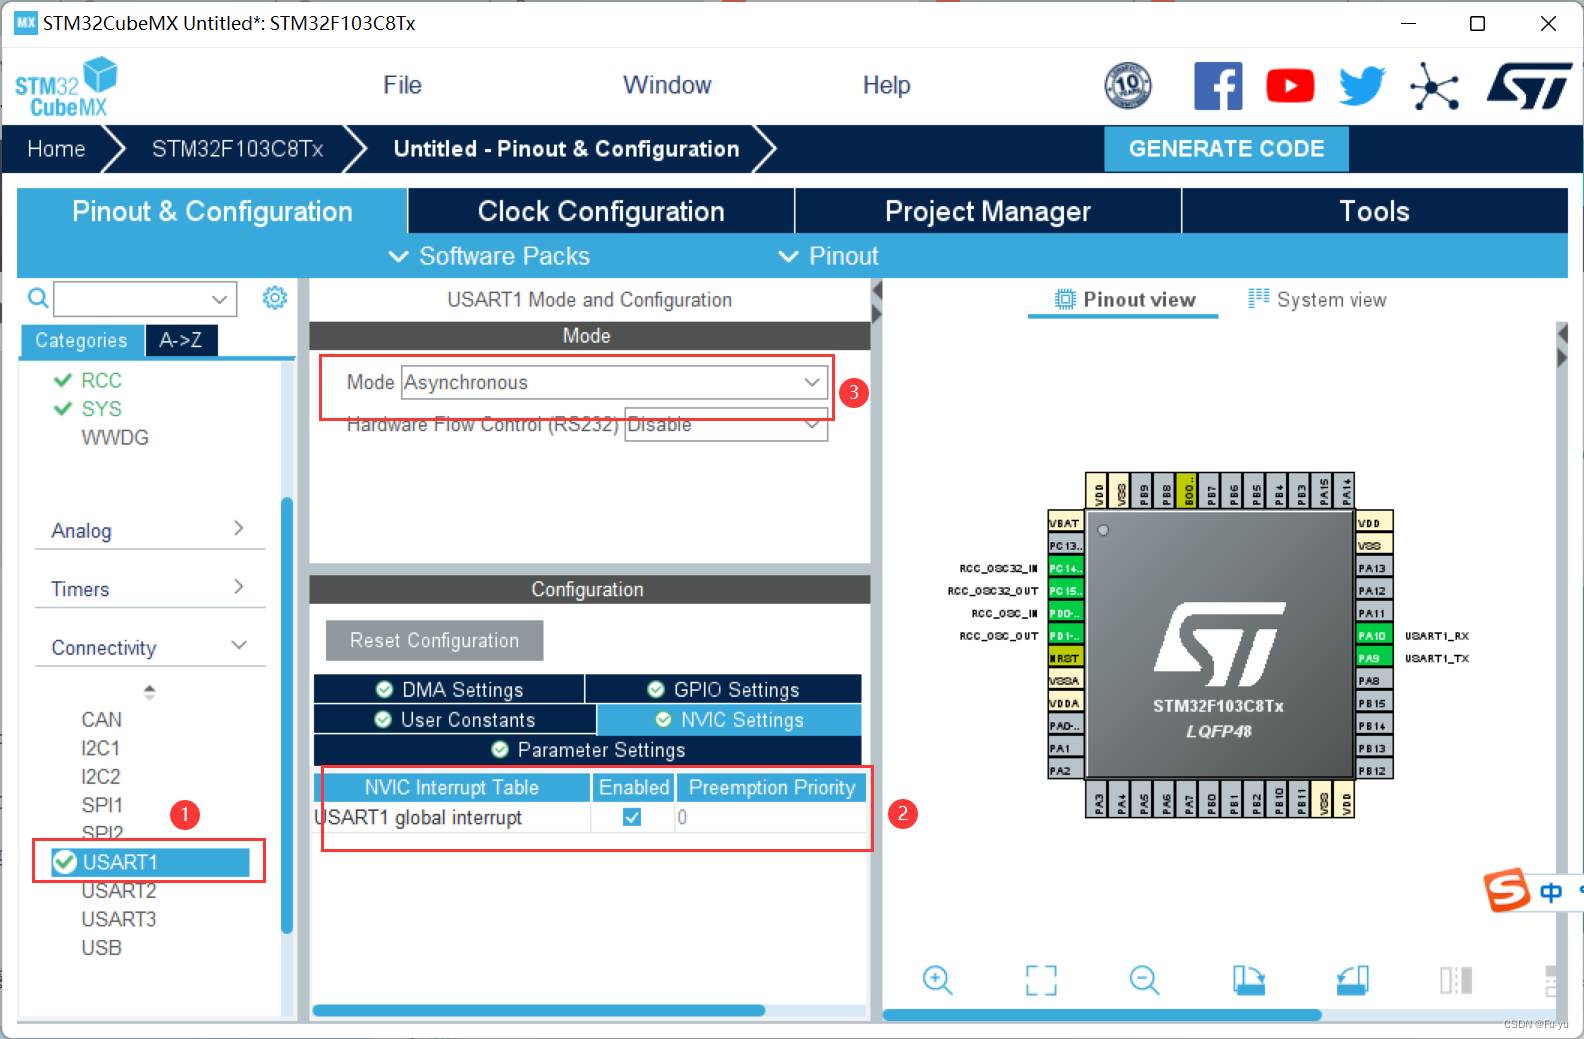
Task: Open the YouTube icon link
Action: [x=1290, y=86]
